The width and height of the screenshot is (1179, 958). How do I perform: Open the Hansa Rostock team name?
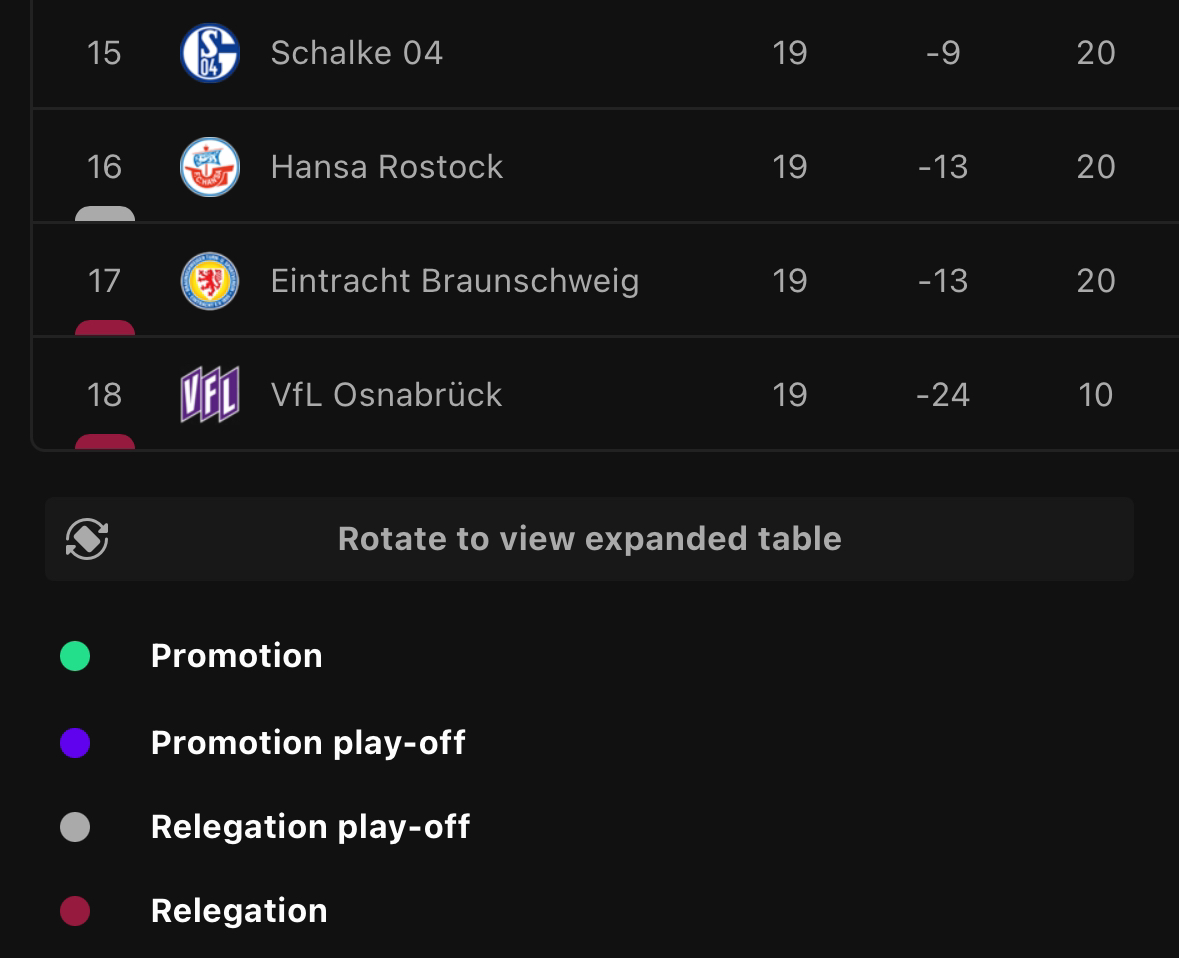click(386, 167)
